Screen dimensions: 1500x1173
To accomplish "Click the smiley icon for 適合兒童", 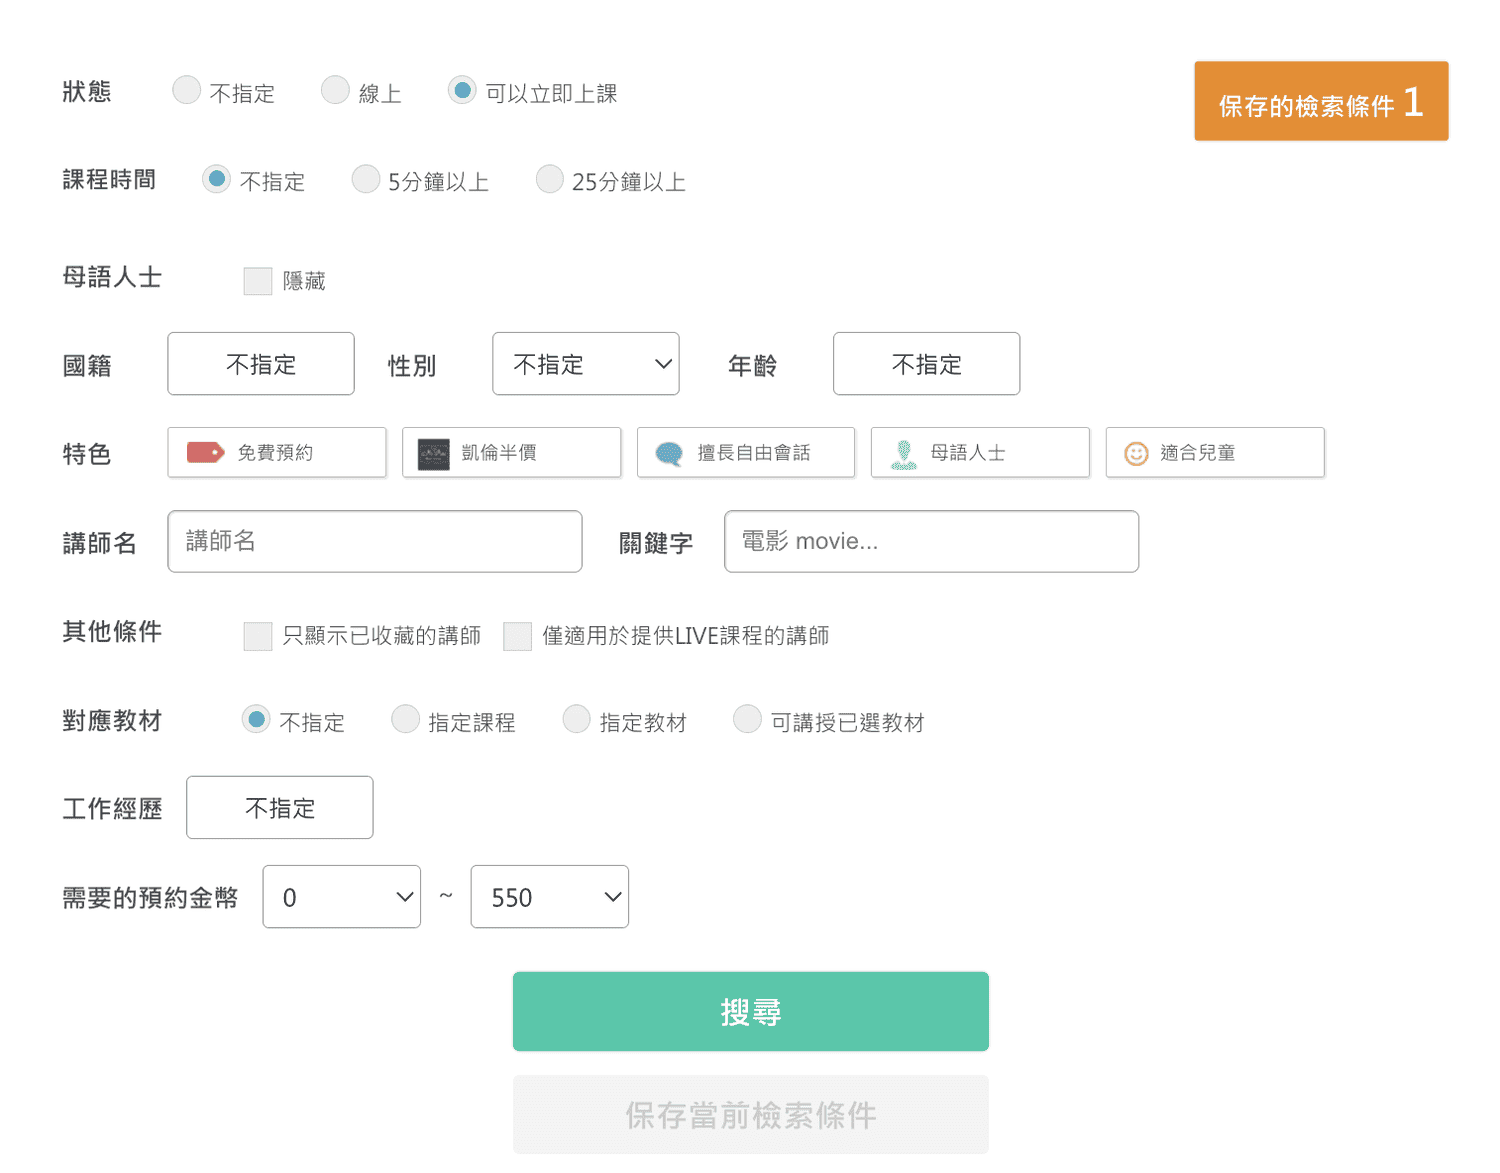I will (1137, 454).
